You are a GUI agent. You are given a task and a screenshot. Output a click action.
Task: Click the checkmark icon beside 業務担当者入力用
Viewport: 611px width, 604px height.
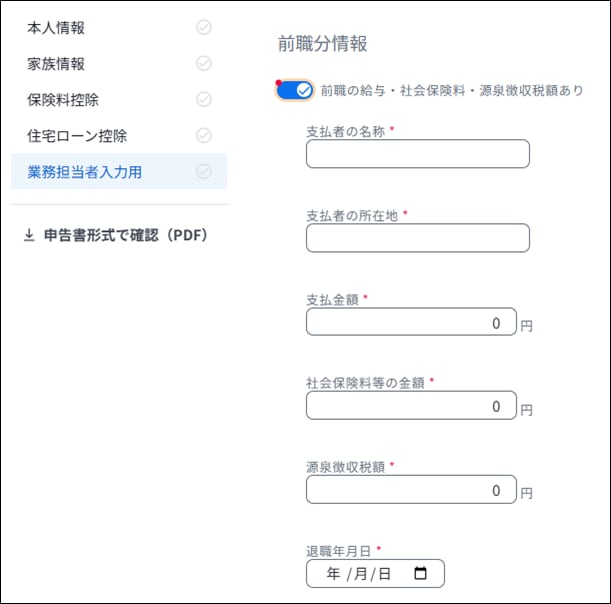[x=204, y=172]
